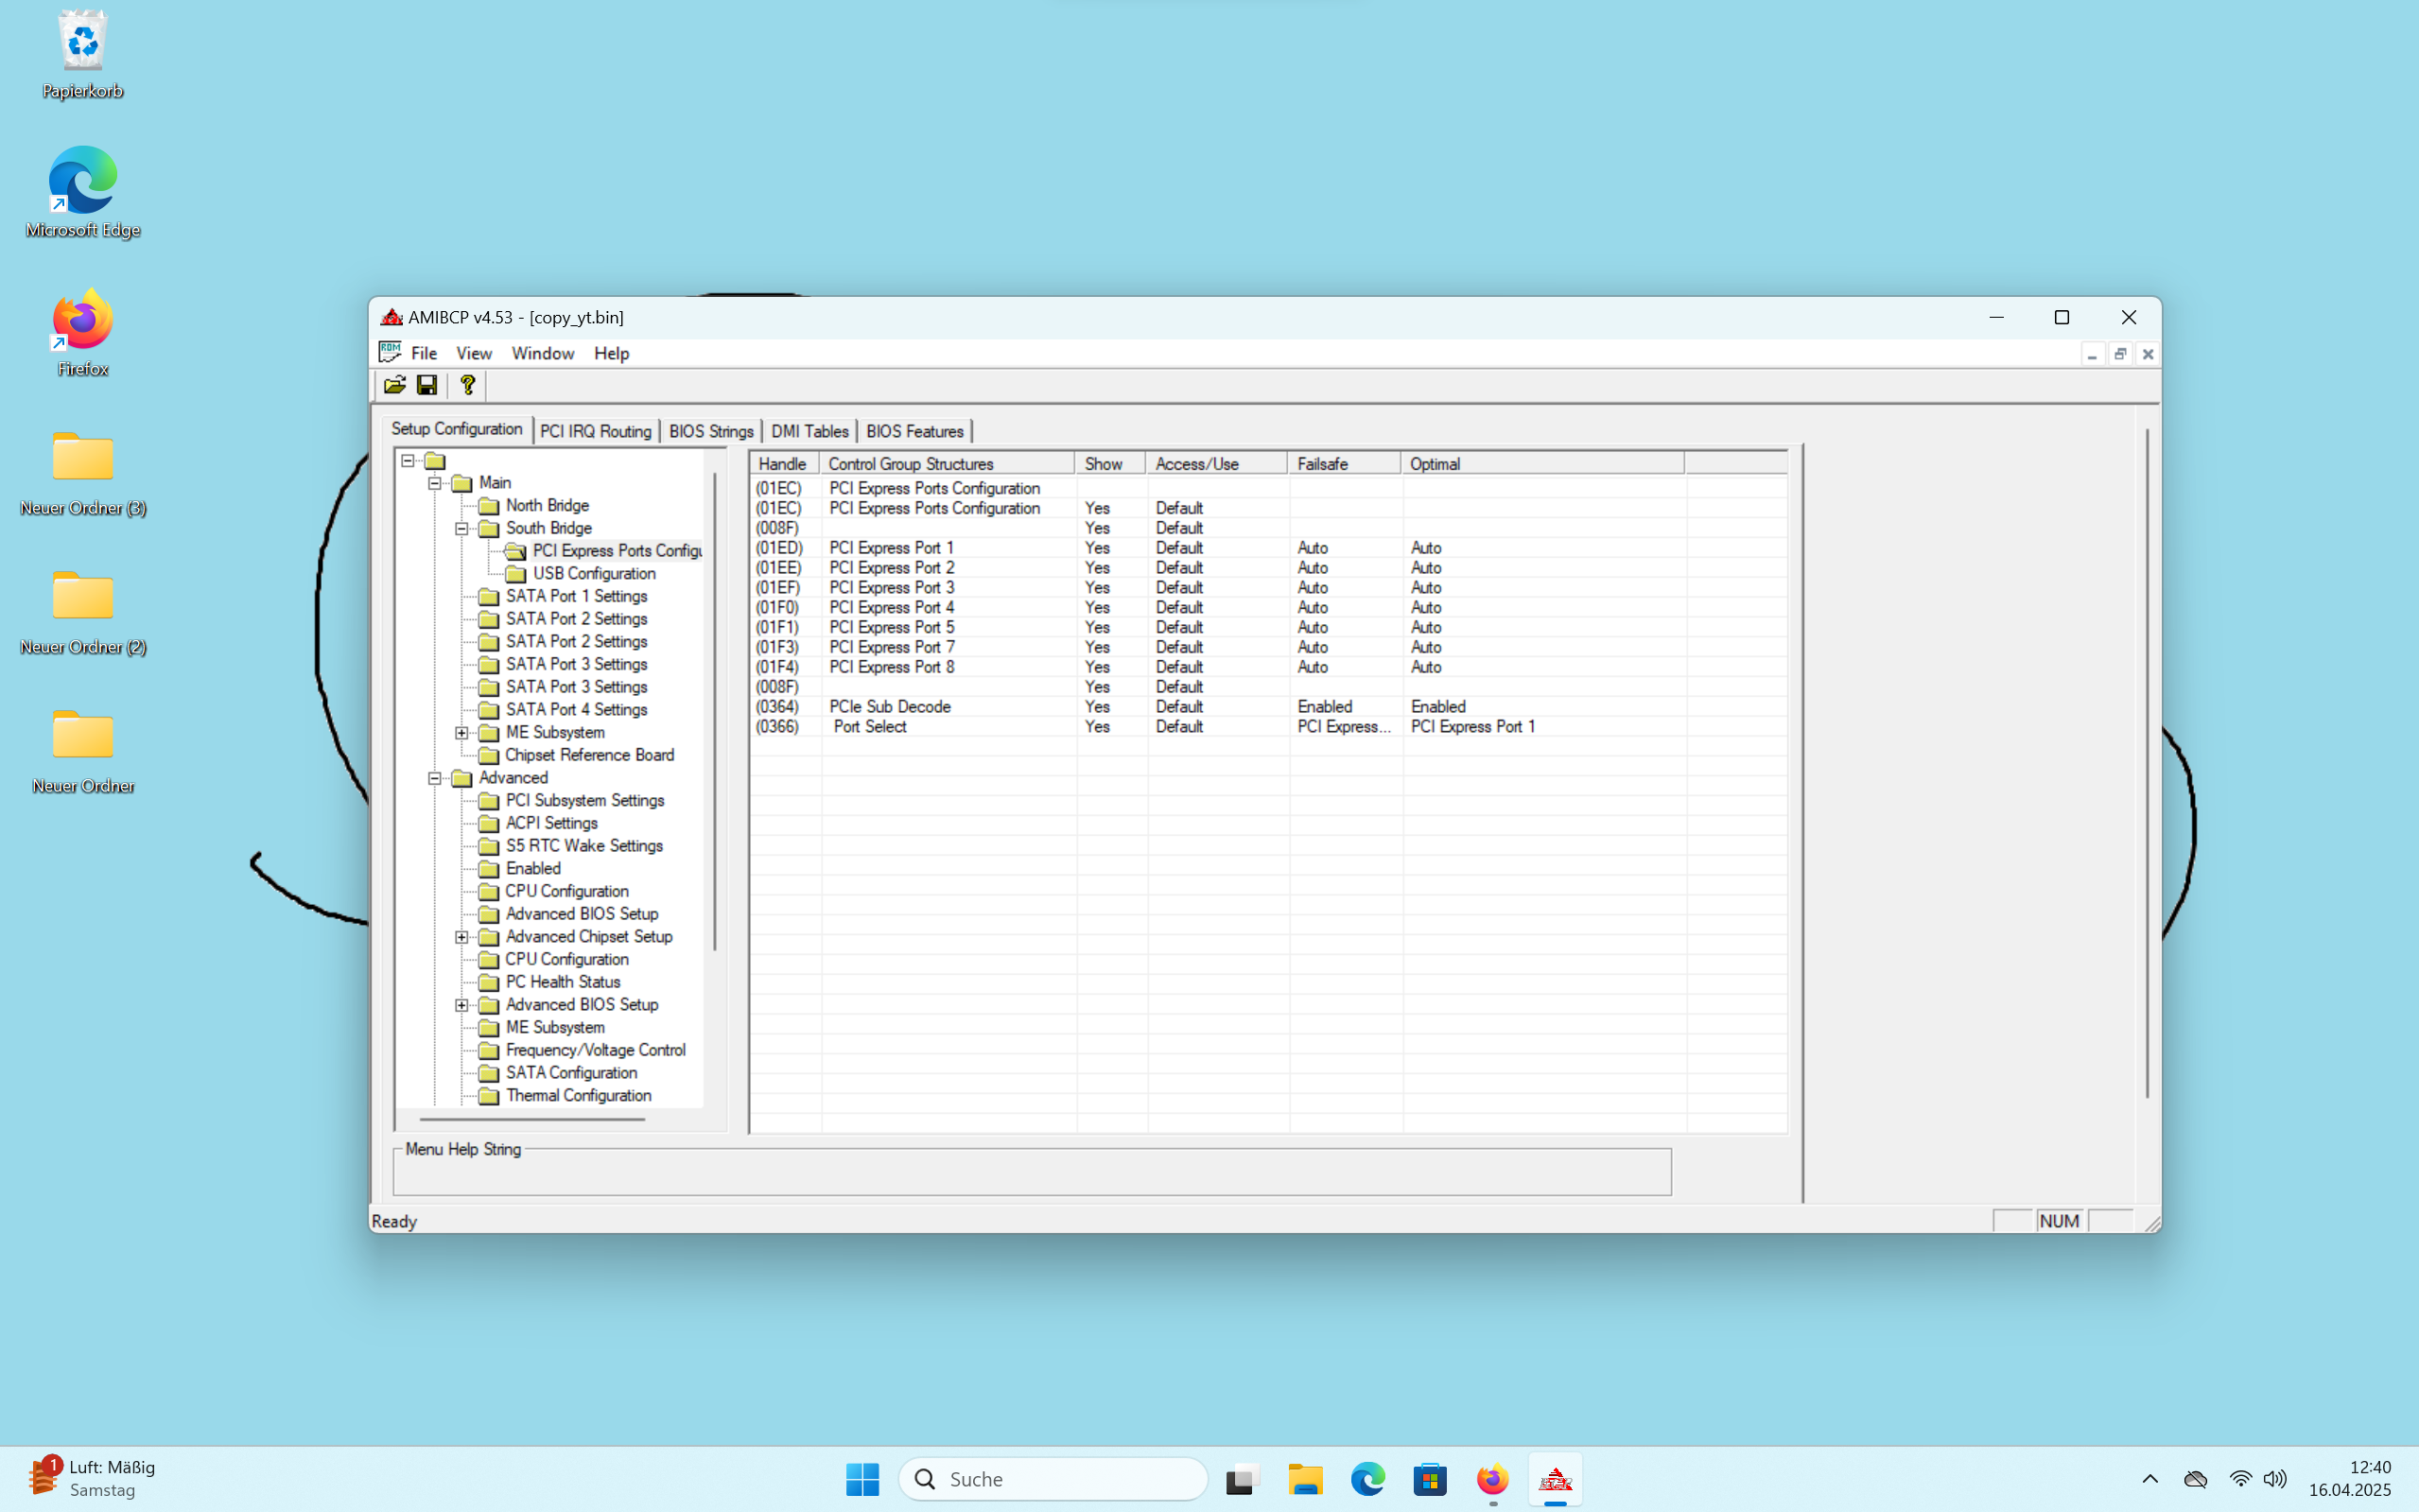
Task: Collapse the Advanced tree node
Action: click(x=435, y=778)
